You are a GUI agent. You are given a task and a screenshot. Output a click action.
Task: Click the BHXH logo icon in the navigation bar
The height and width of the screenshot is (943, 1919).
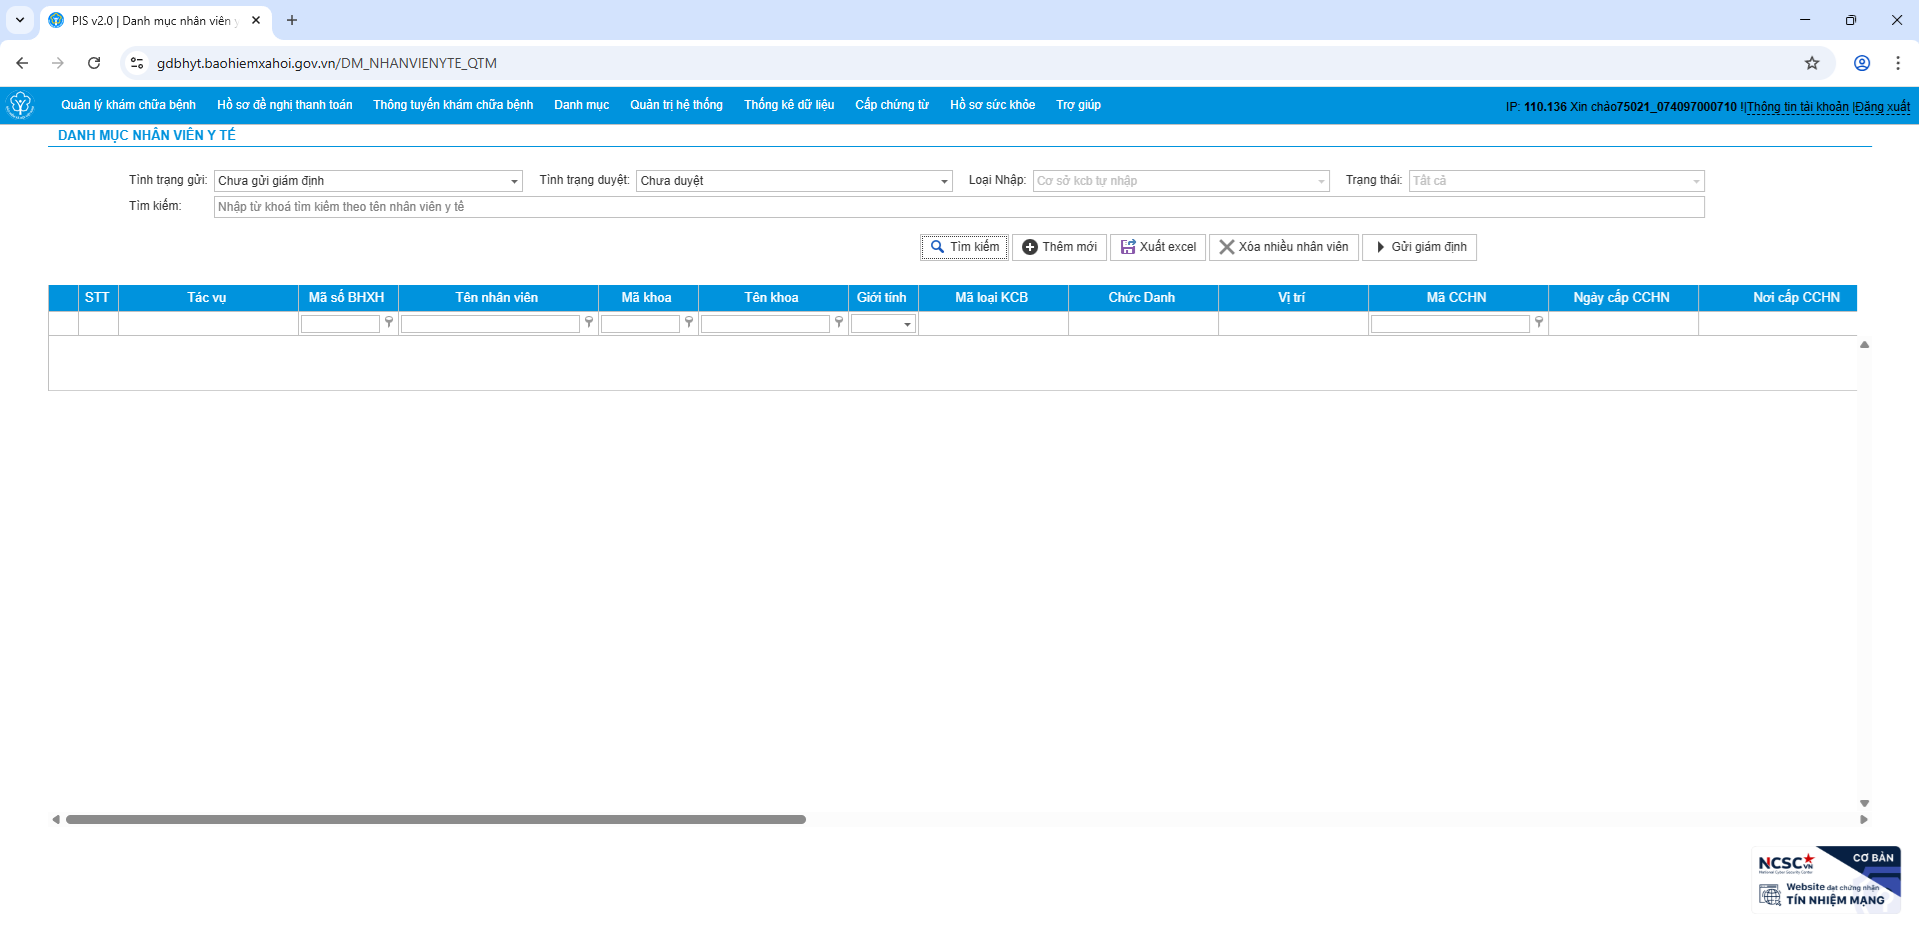tap(20, 105)
